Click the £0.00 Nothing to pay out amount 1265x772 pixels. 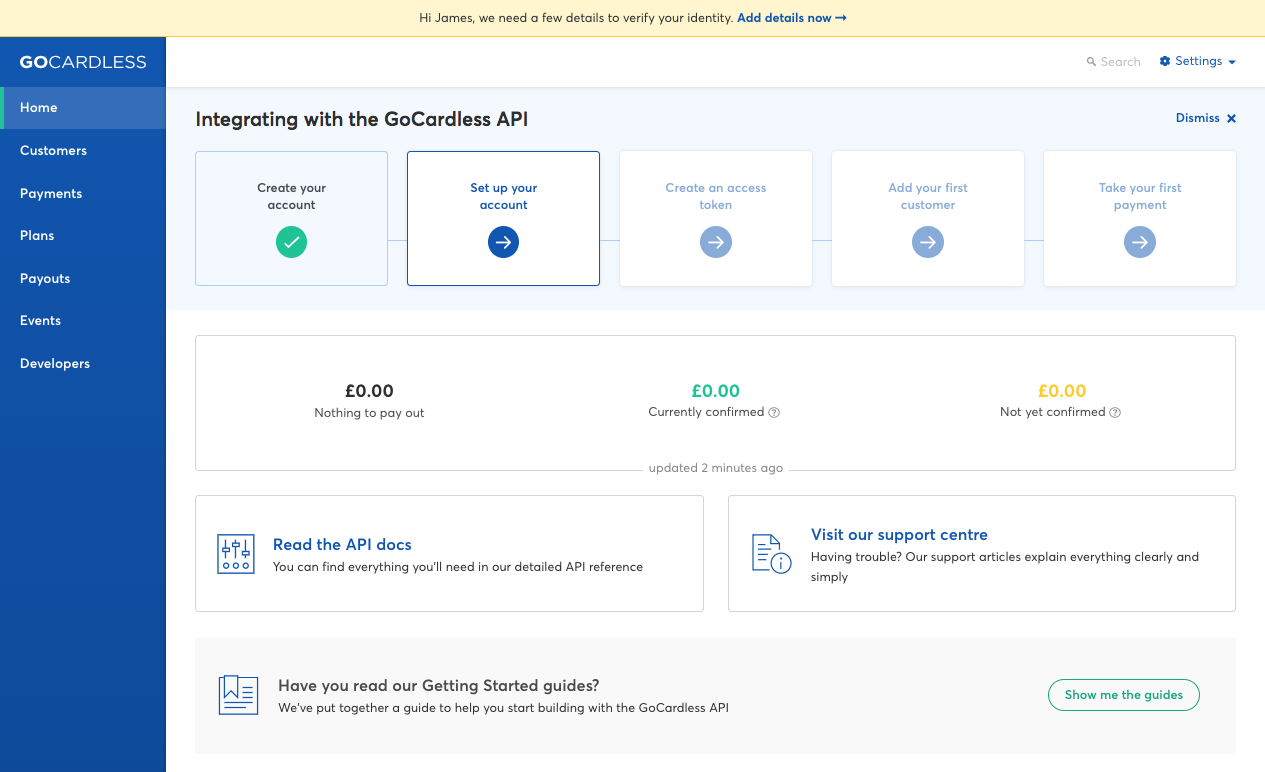369,391
